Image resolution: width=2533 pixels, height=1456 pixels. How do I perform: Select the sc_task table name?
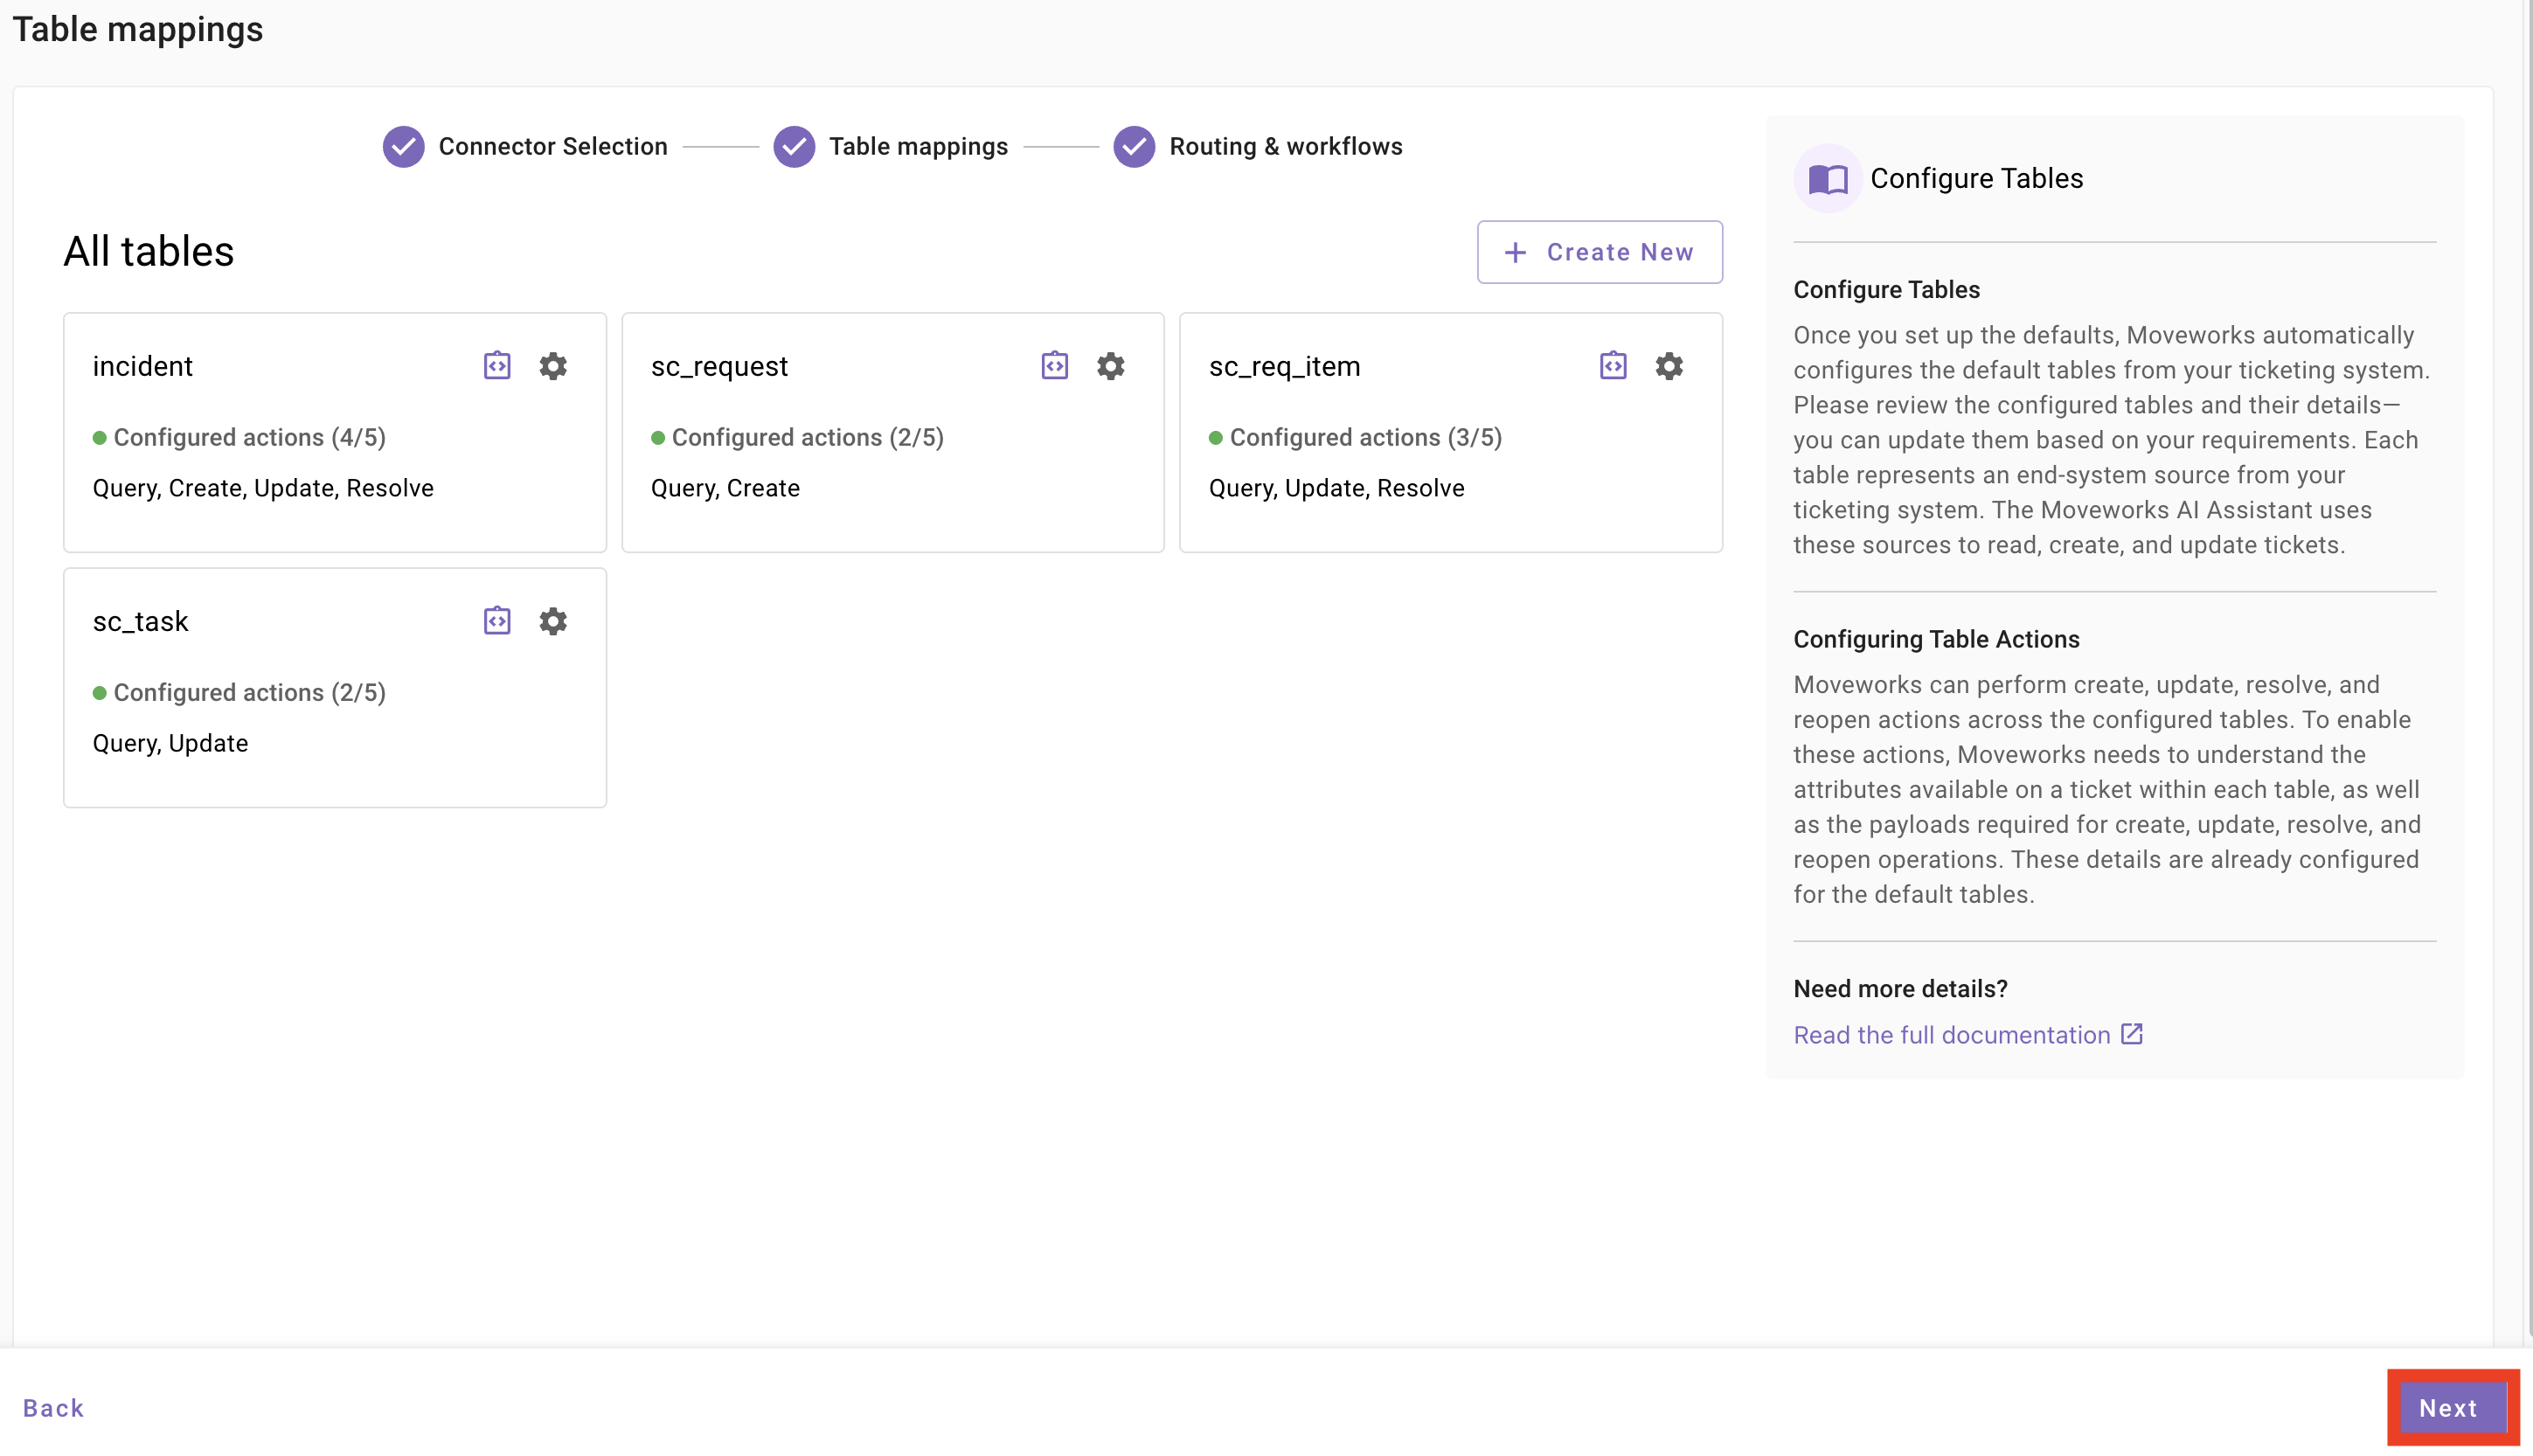(x=141, y=621)
